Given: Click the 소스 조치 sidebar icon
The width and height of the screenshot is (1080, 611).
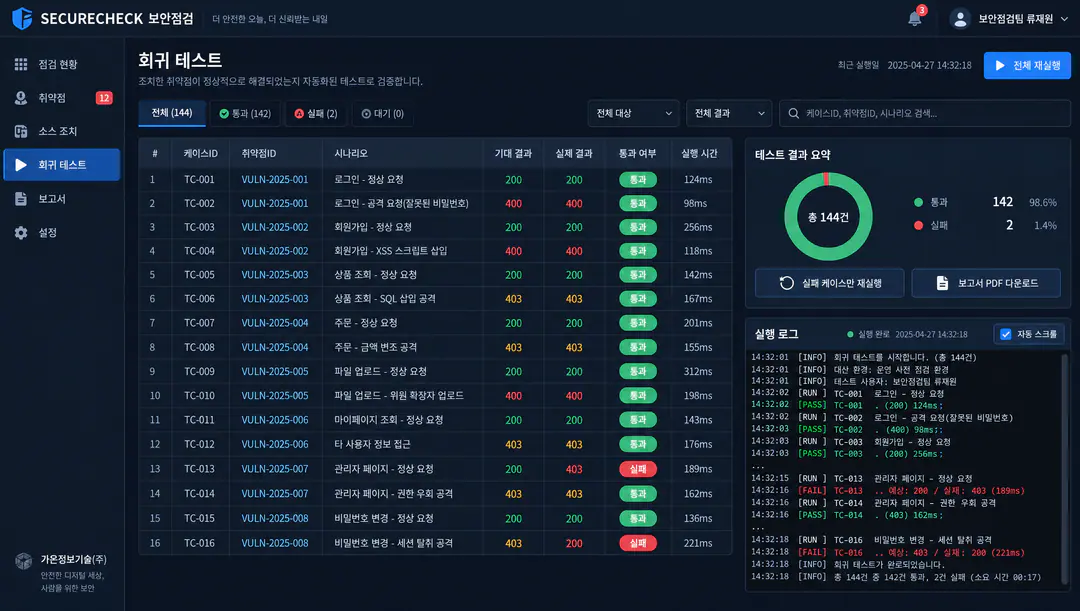Looking at the screenshot, I should point(21,131).
